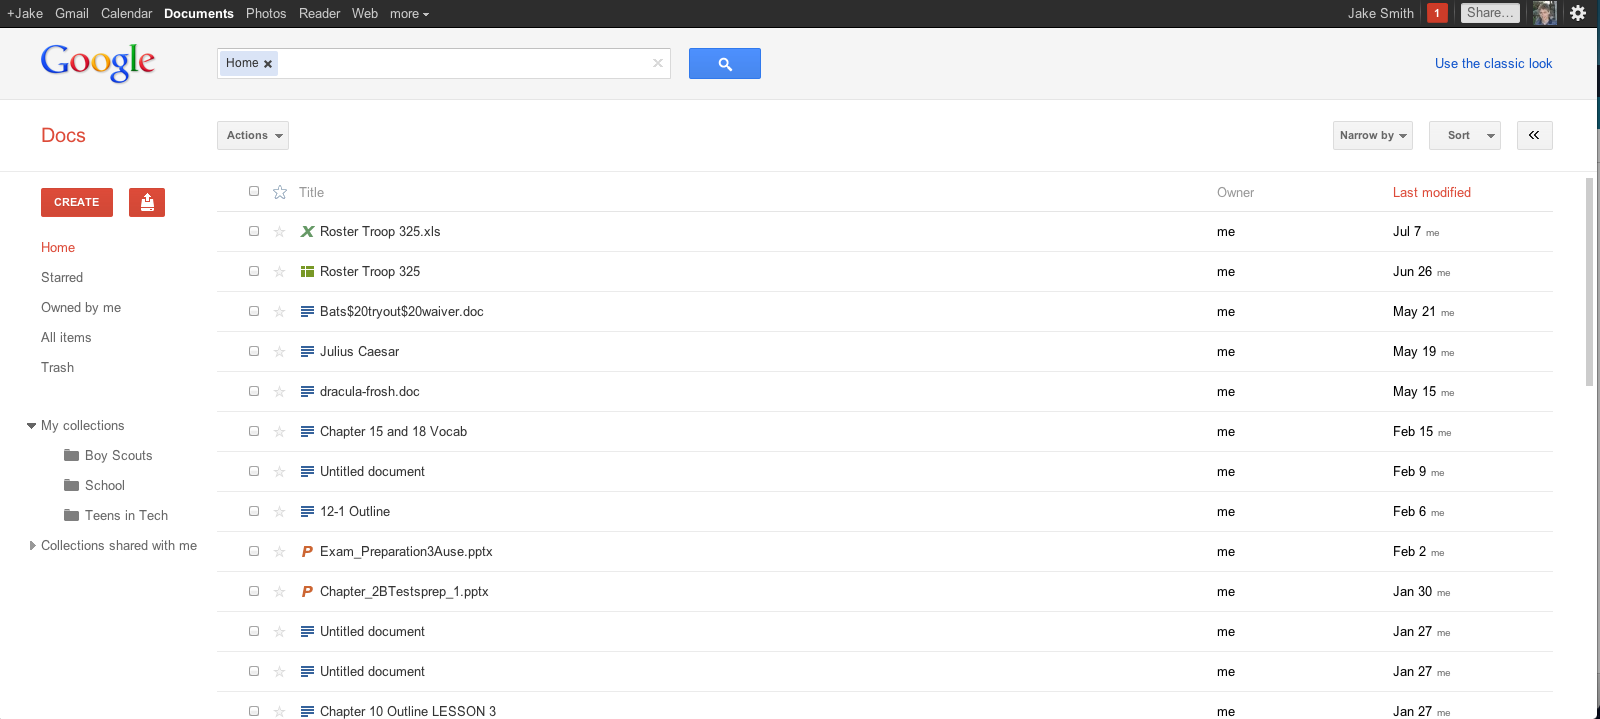Click the red Create button

point(77,202)
